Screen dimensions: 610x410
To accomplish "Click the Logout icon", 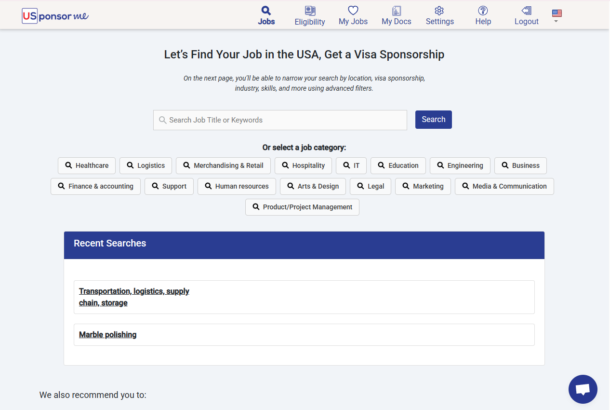I will coord(526,10).
